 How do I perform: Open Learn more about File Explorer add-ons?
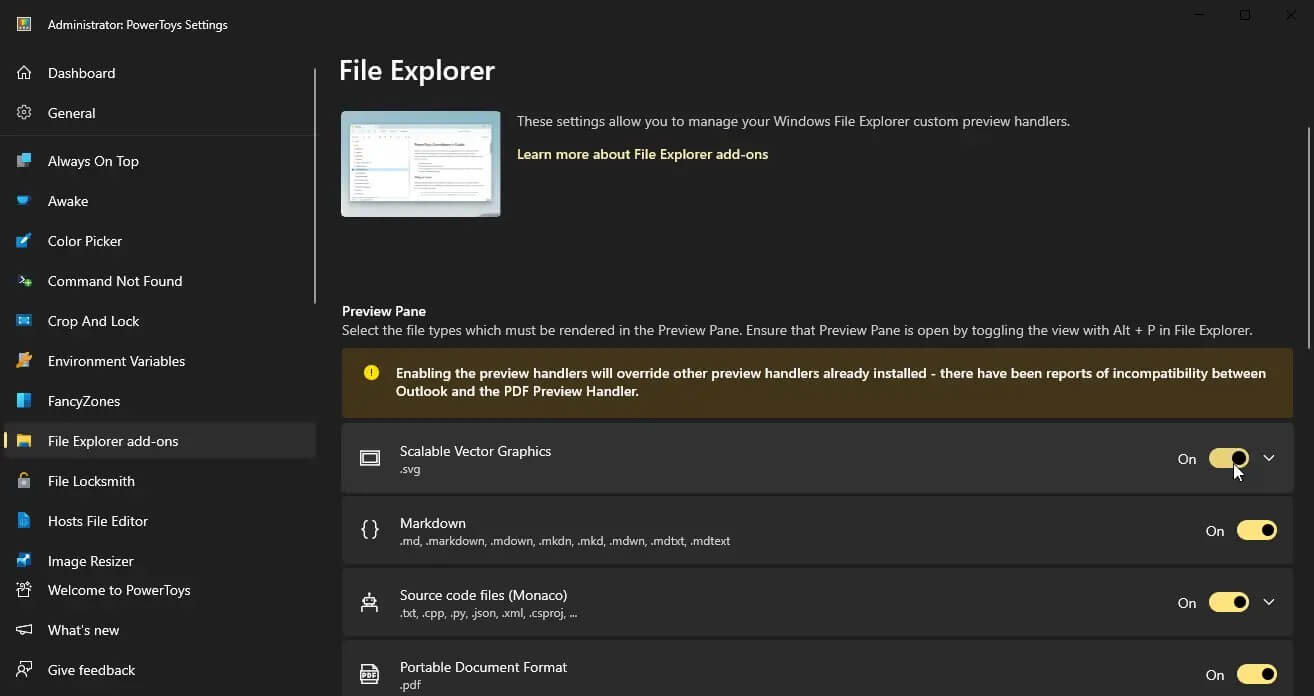coord(642,154)
